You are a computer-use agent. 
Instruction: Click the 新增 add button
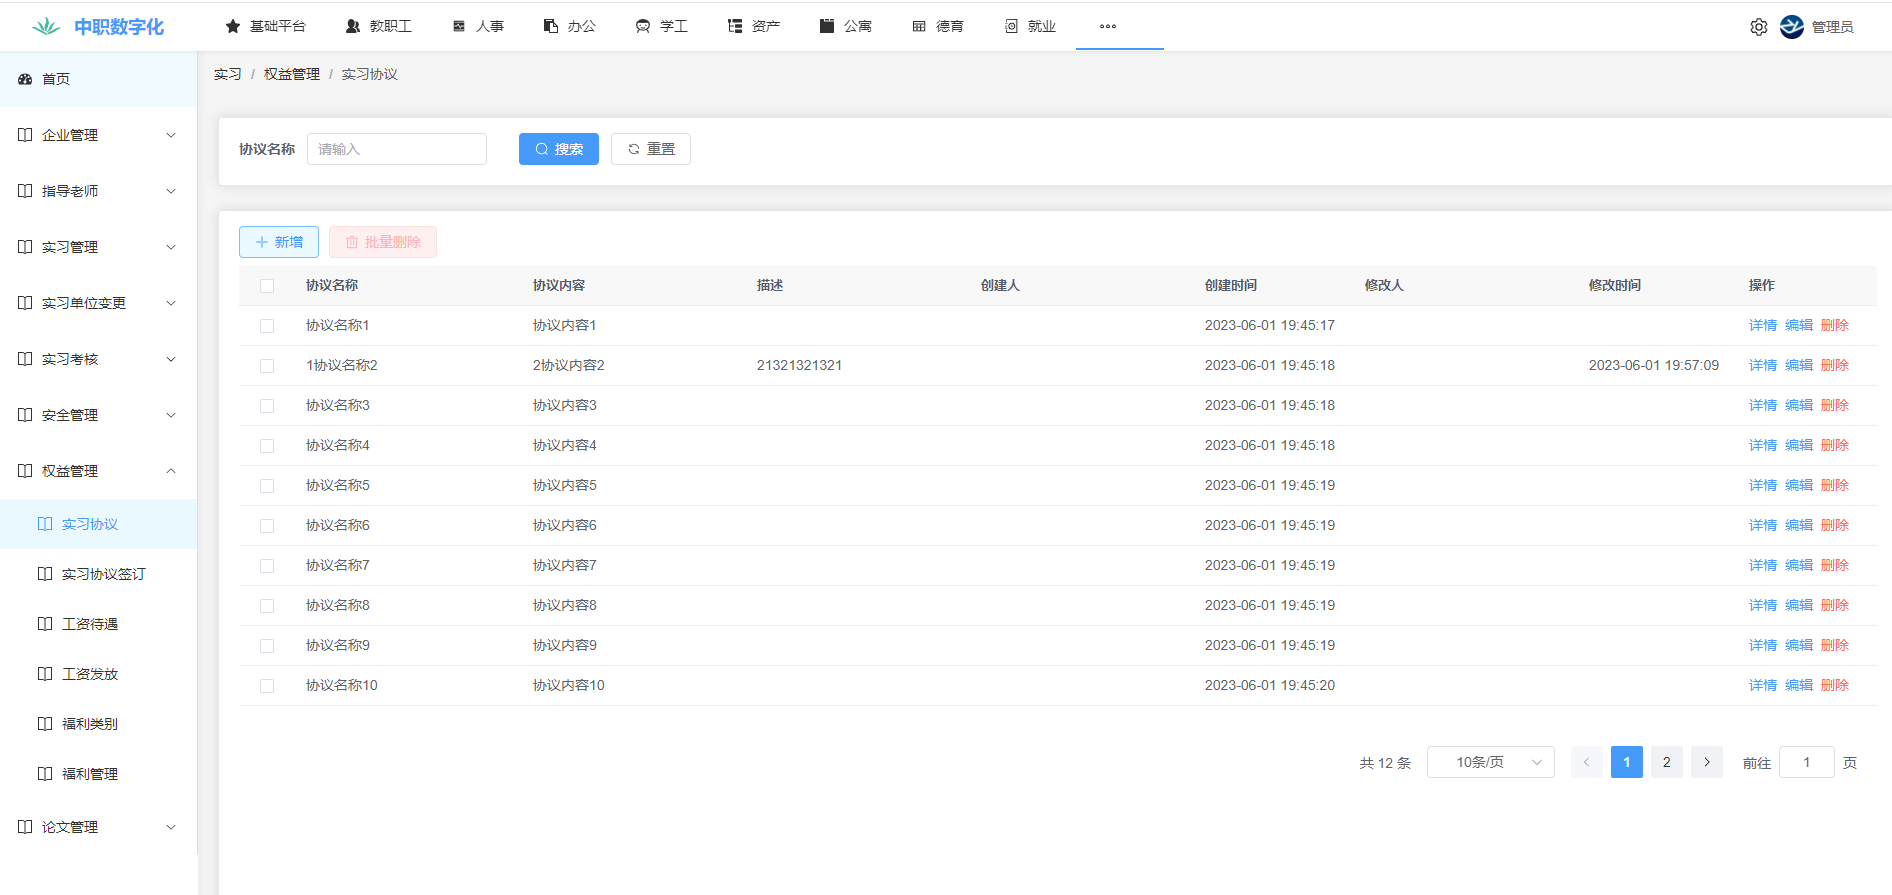pos(279,242)
